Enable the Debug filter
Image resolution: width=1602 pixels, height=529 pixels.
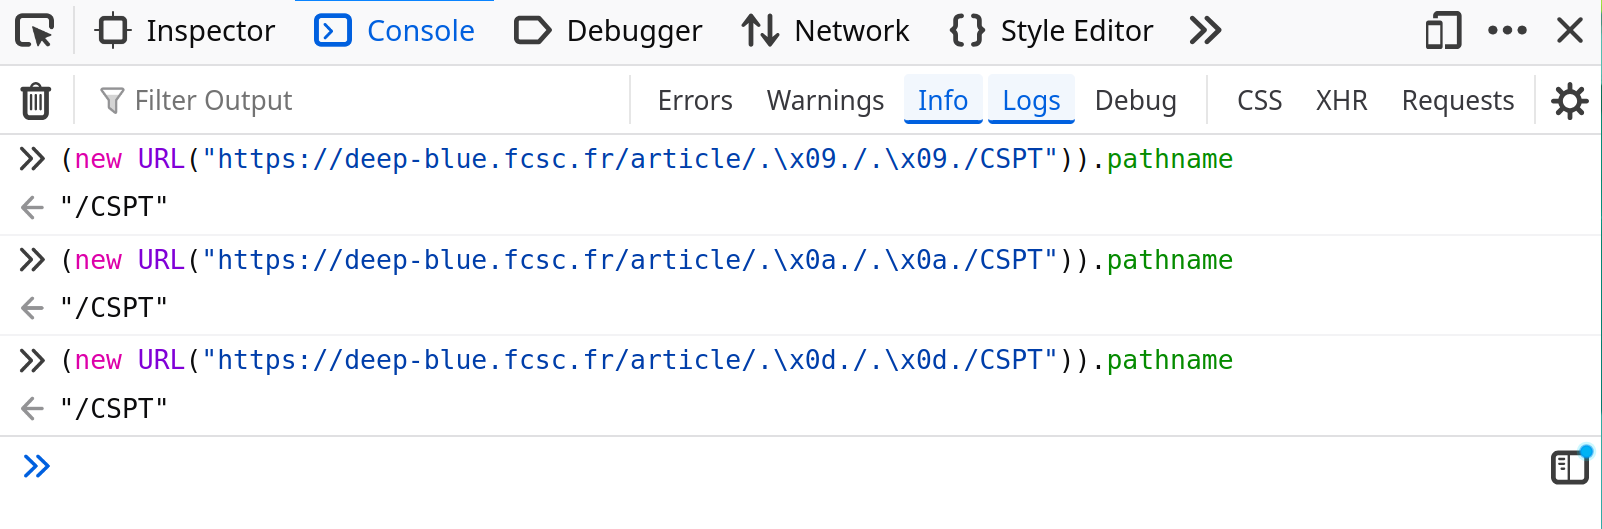click(x=1135, y=101)
